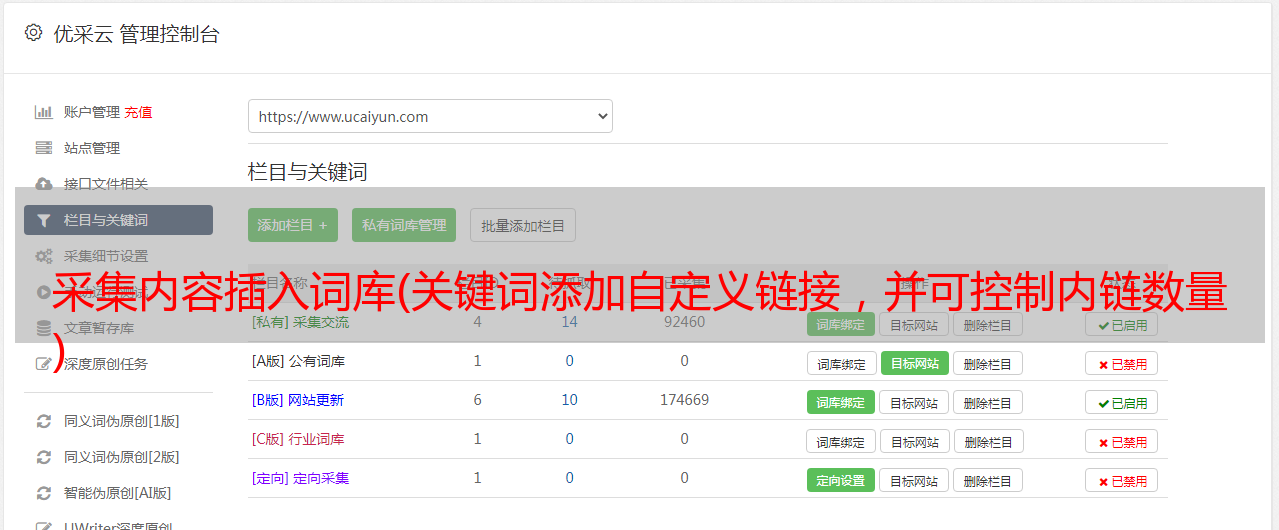The width and height of the screenshot is (1279, 530).
Task: Click the edit icon for 深度原创任务
Action: point(43,364)
